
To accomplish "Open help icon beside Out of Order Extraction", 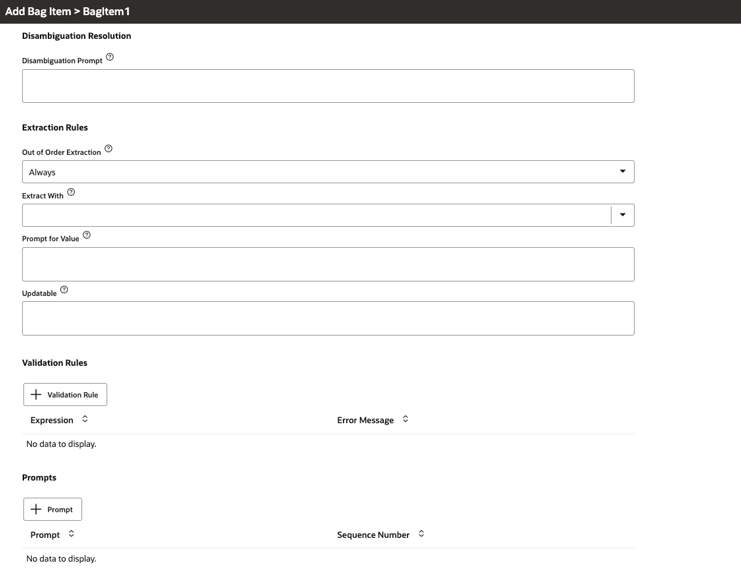I will click(x=108, y=149).
